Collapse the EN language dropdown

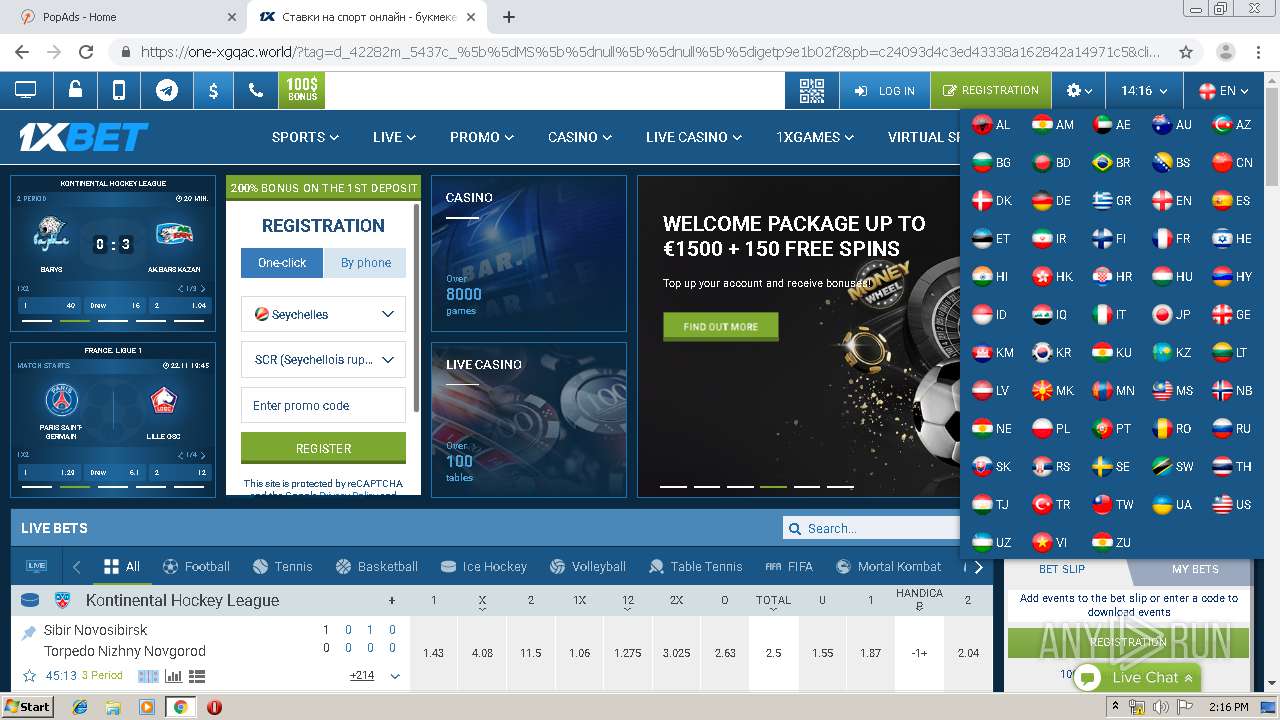point(1223,90)
